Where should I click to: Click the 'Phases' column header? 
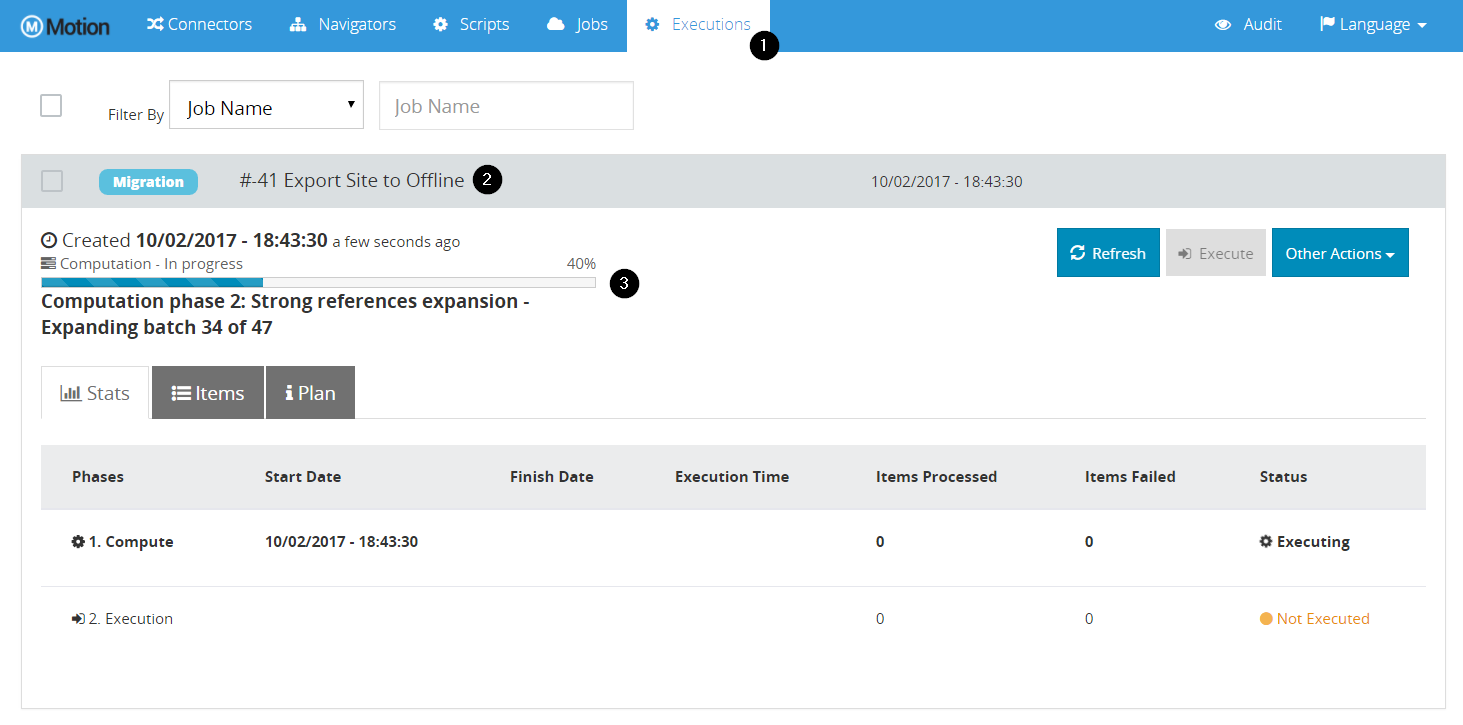pyautogui.click(x=98, y=477)
